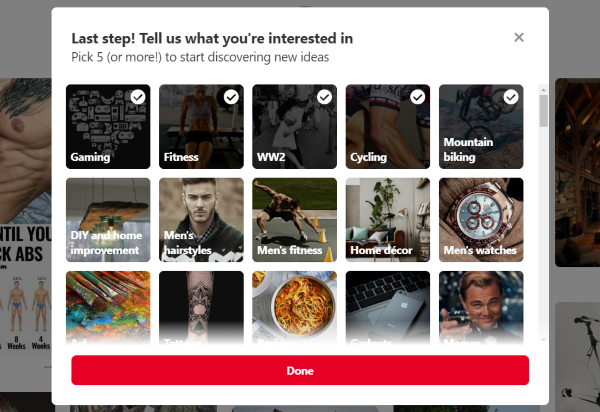Add Men's watches to interests
Viewport: 600px width, 412px height.
(x=481, y=220)
